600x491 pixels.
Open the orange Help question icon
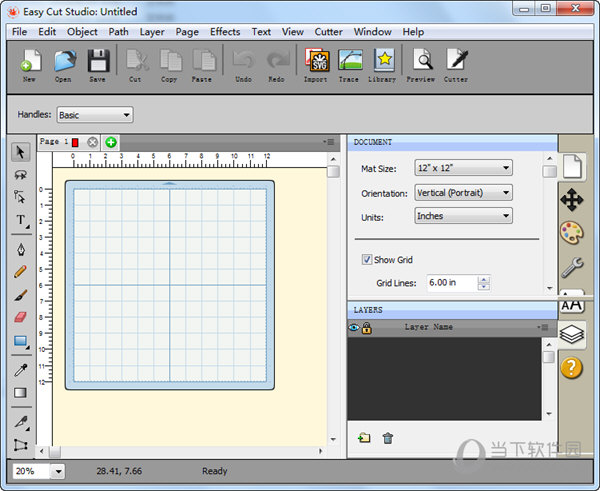click(572, 368)
